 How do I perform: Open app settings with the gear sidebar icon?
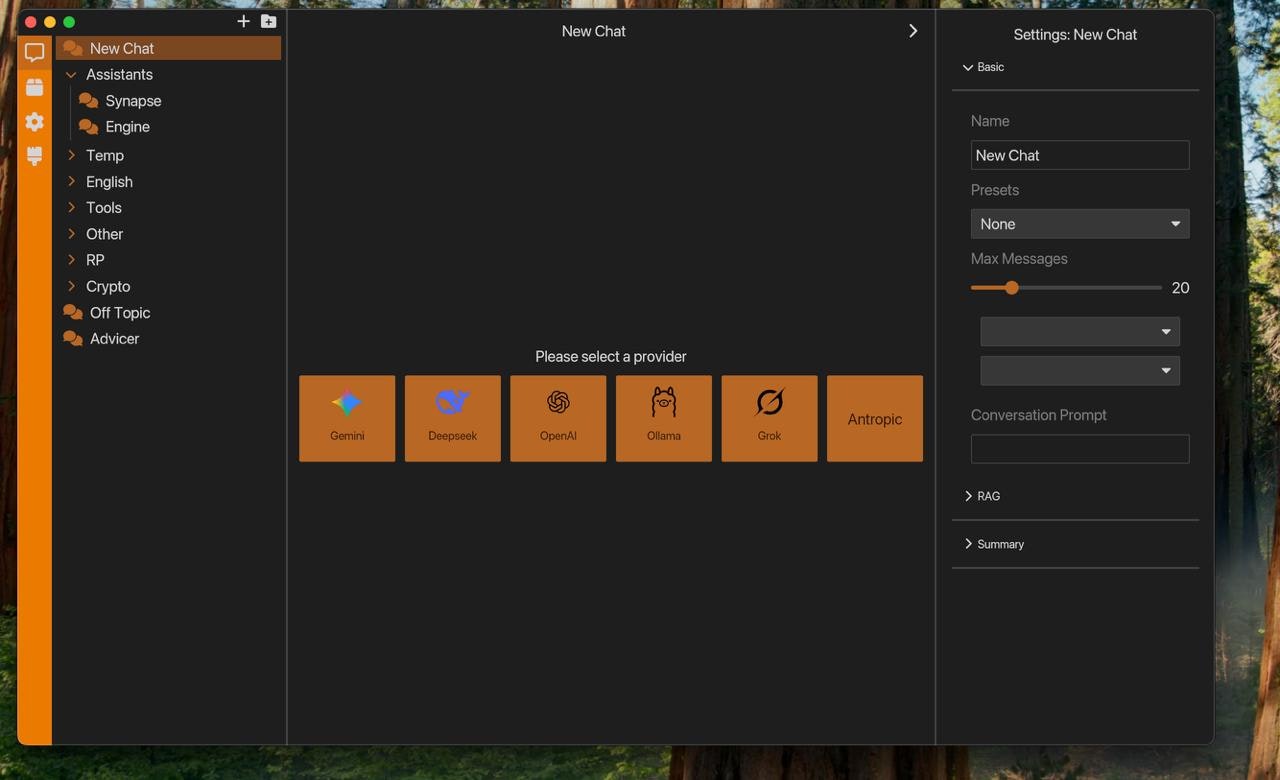tap(34, 121)
